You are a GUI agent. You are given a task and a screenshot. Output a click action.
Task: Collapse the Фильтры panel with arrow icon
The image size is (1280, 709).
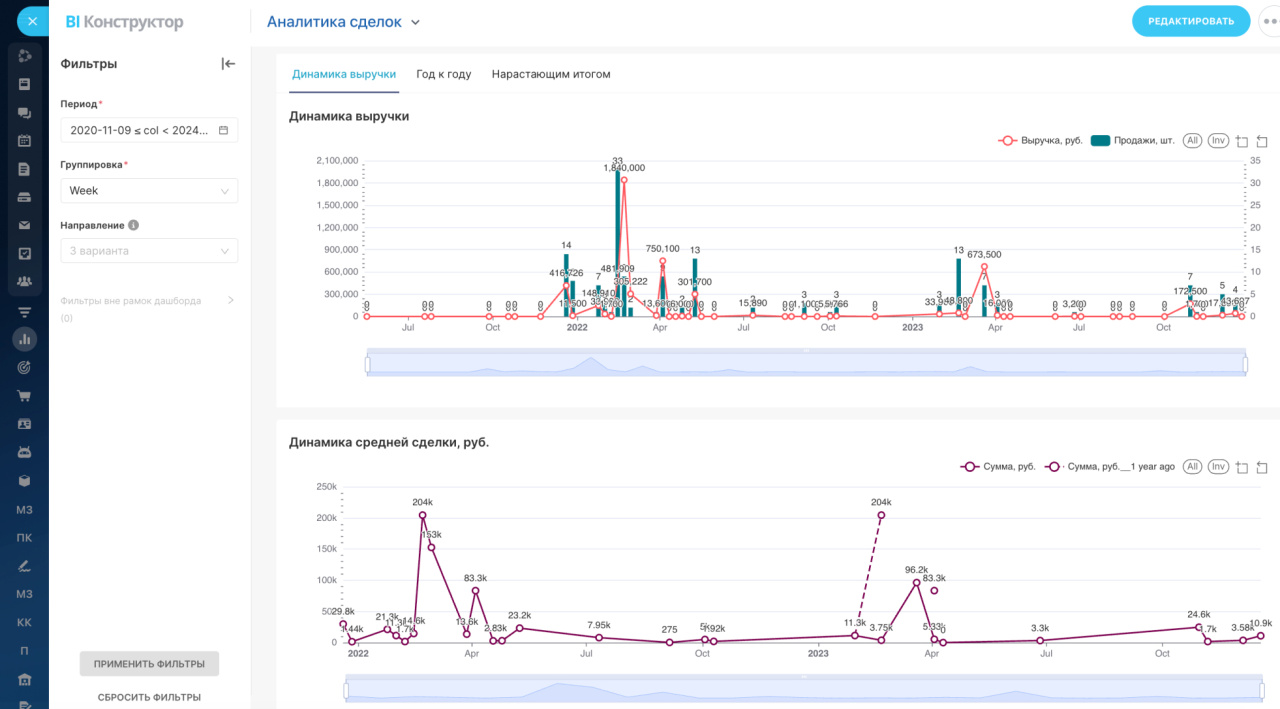228,64
